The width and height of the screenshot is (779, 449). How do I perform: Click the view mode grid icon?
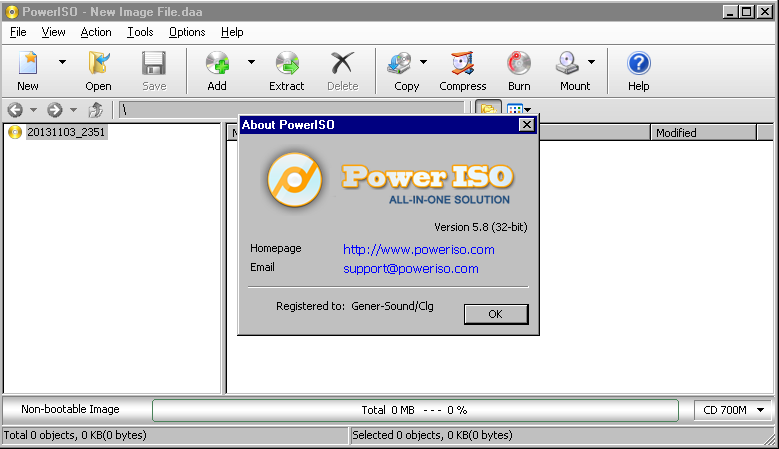click(x=515, y=108)
